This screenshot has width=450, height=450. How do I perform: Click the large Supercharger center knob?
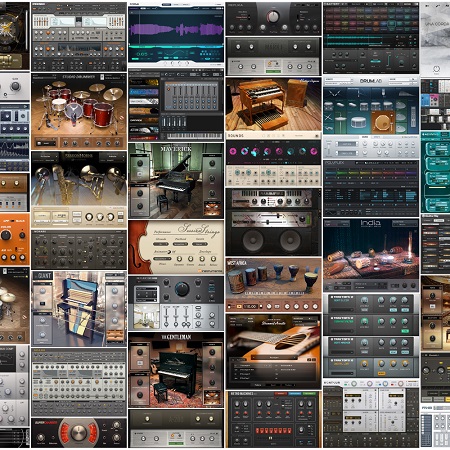pyautogui.click(x=78, y=432)
